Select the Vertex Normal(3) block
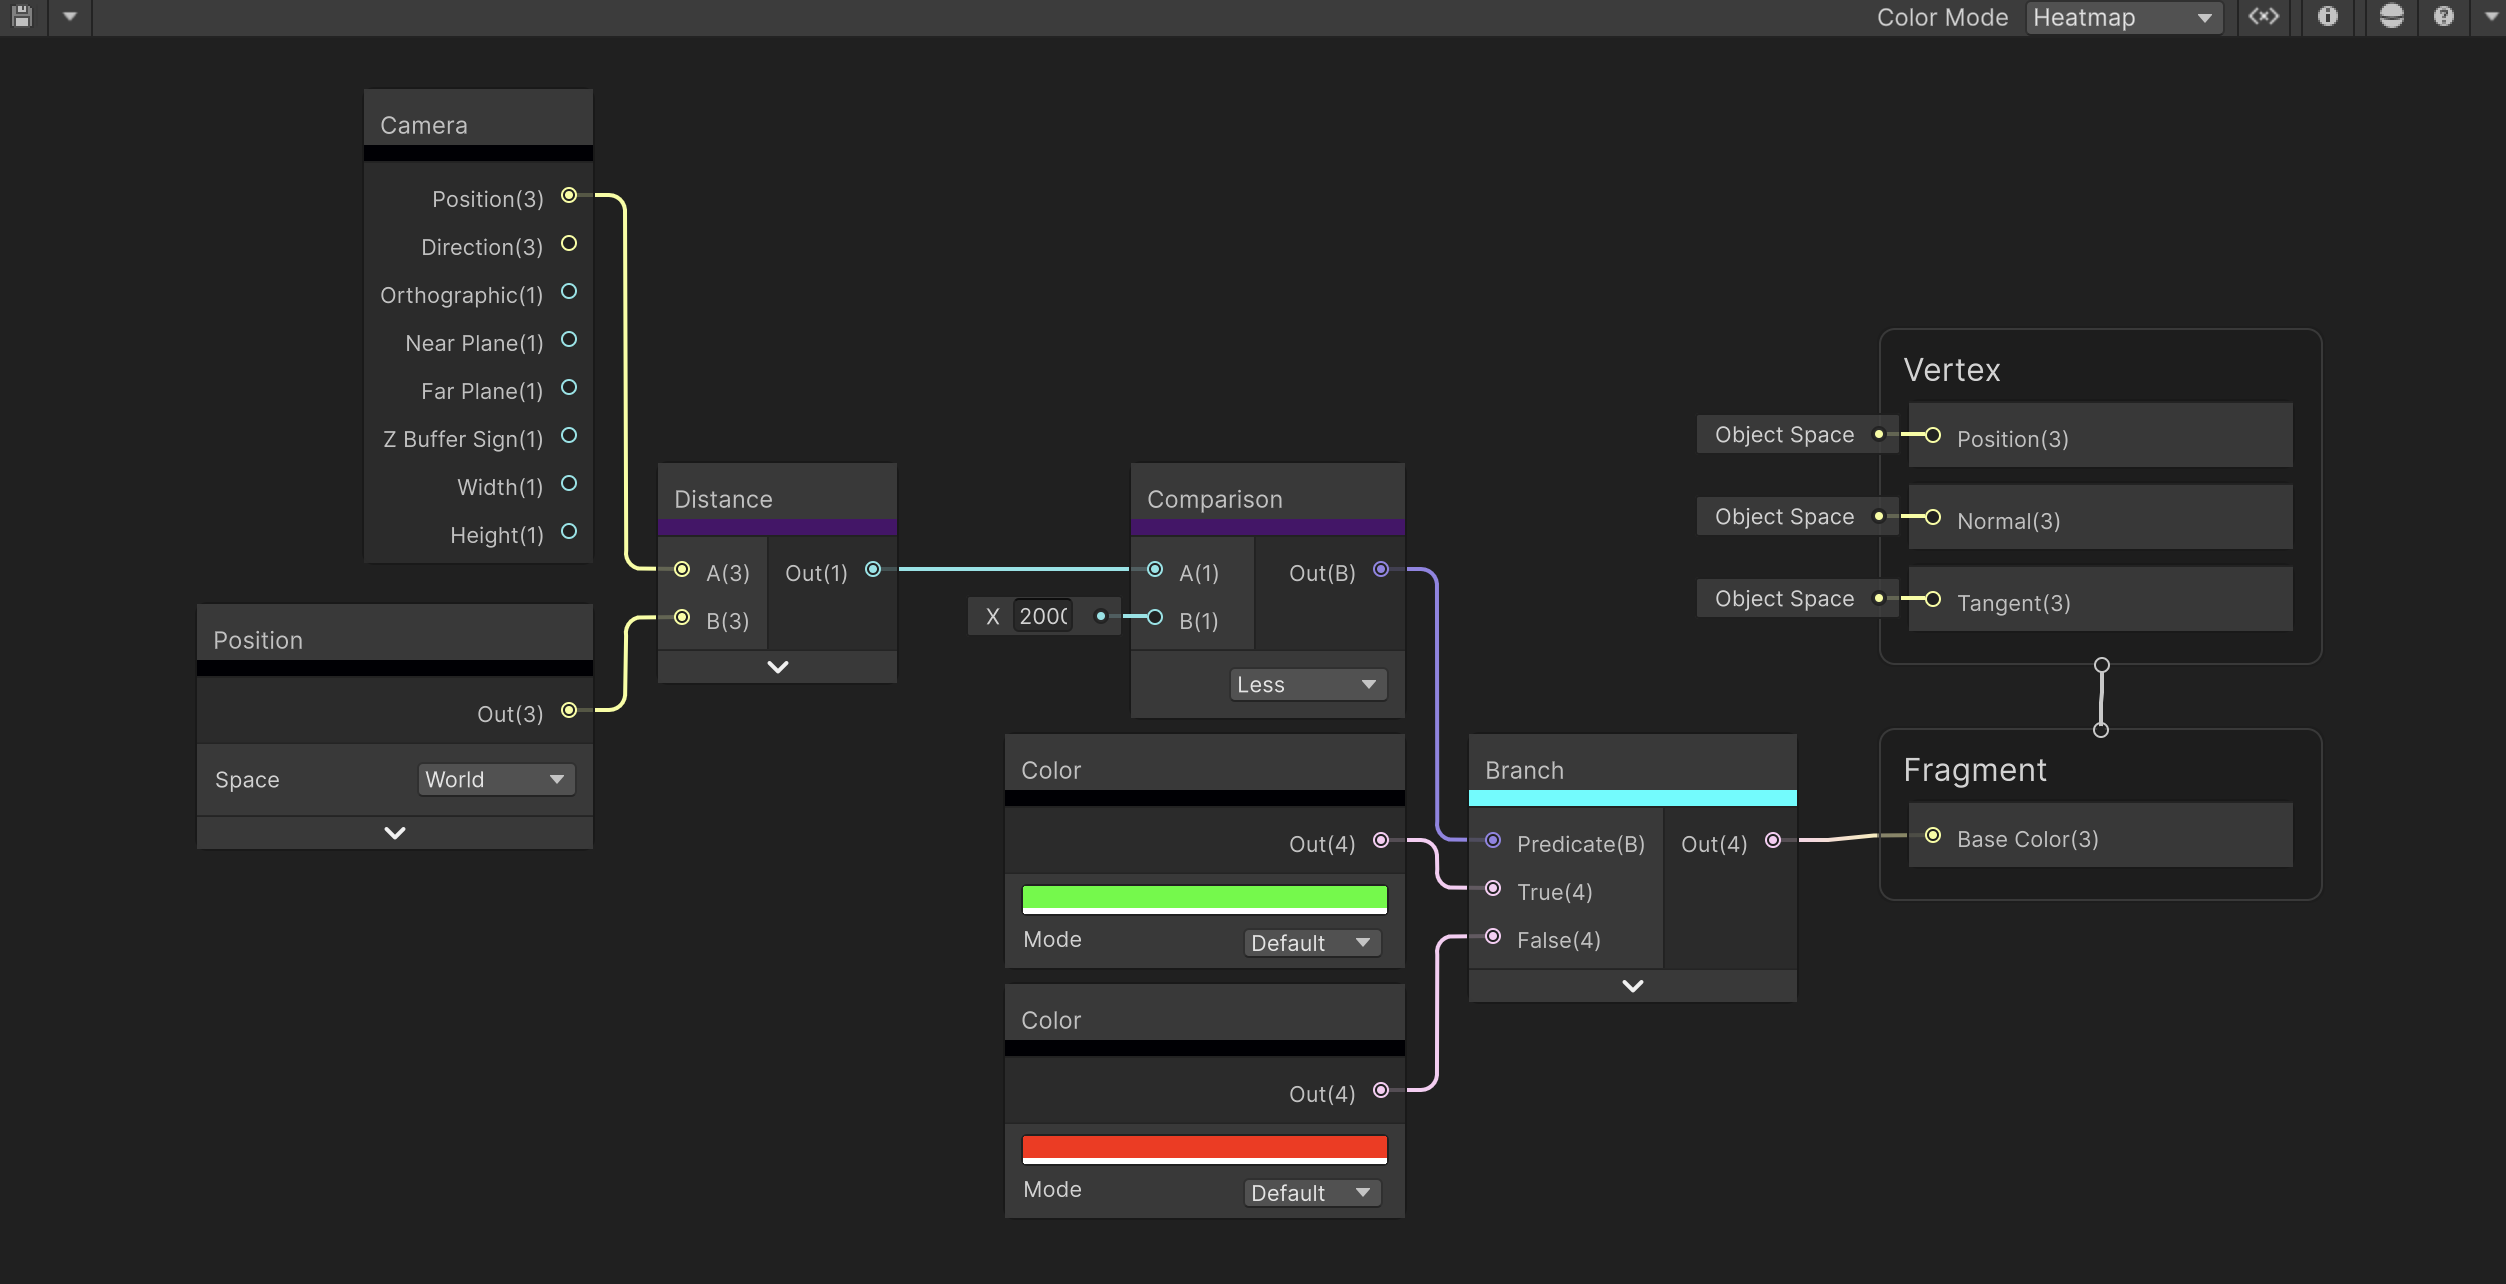Viewport: 2506px width, 1284px height. click(2100, 519)
